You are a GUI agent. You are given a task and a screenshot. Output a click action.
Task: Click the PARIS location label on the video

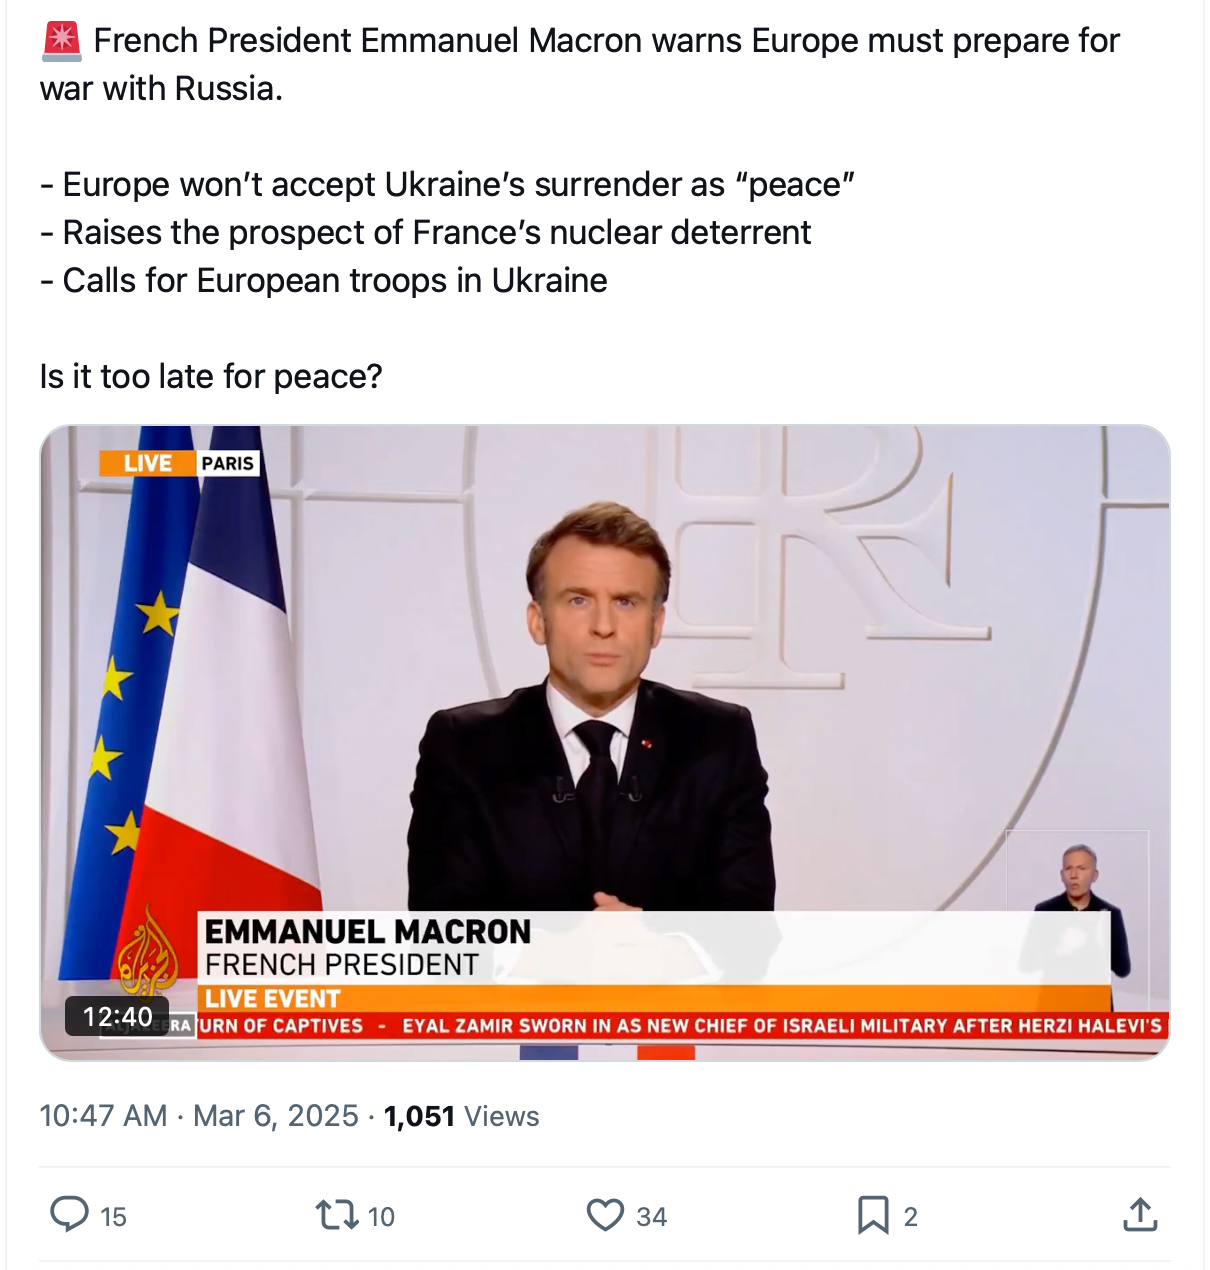point(227,463)
